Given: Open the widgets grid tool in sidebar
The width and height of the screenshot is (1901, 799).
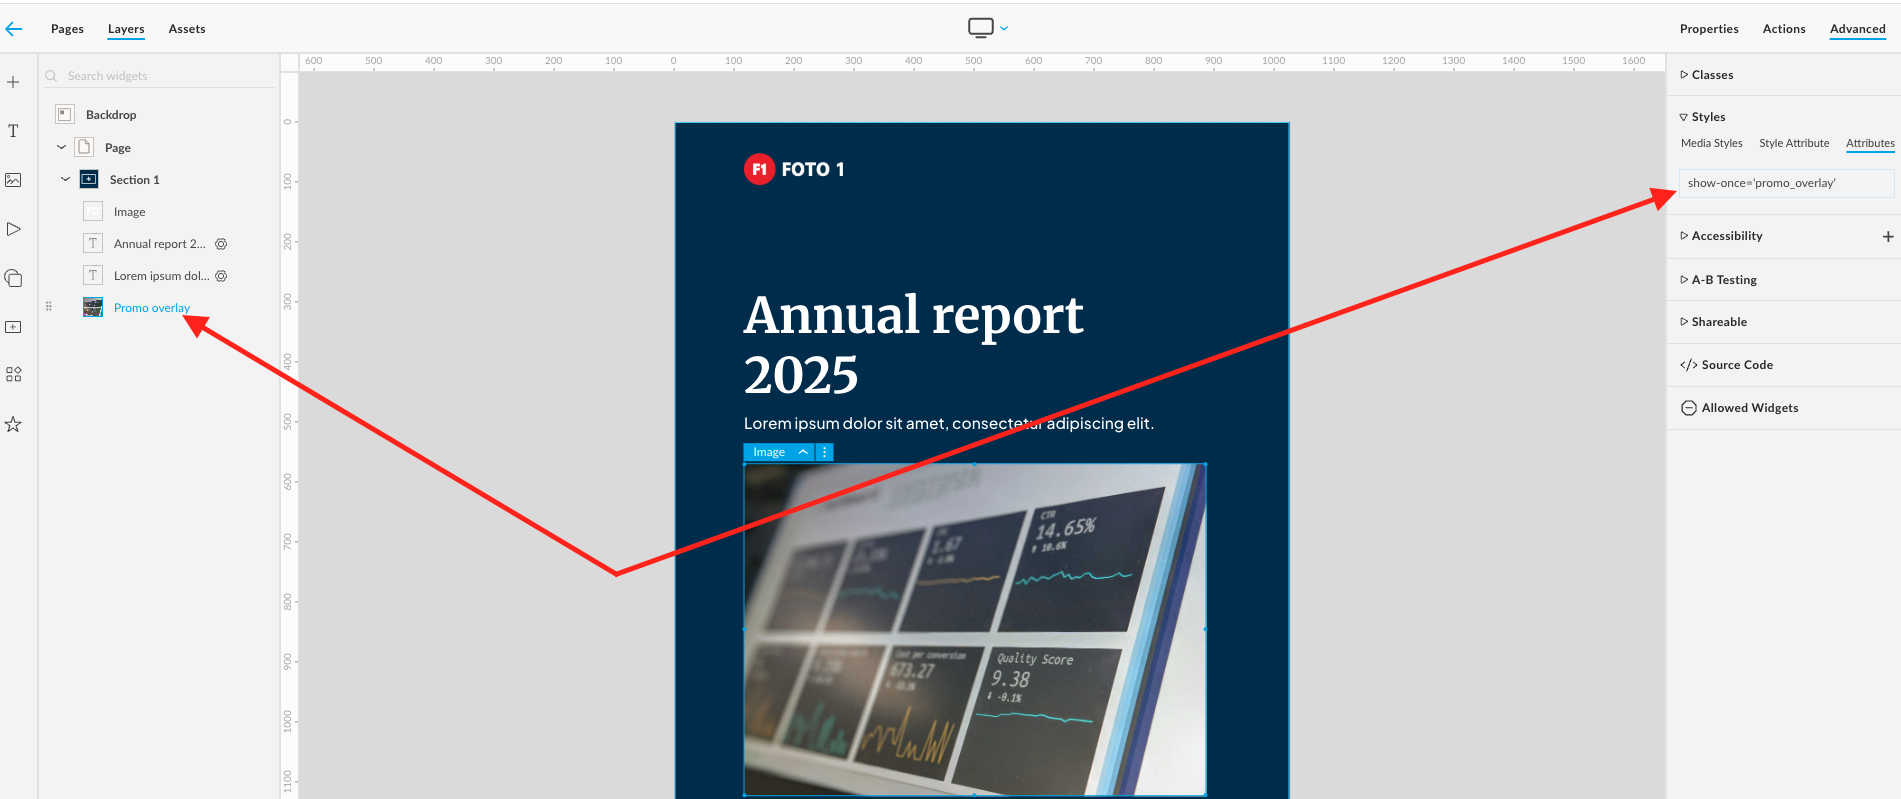Looking at the screenshot, I should click(x=13, y=374).
